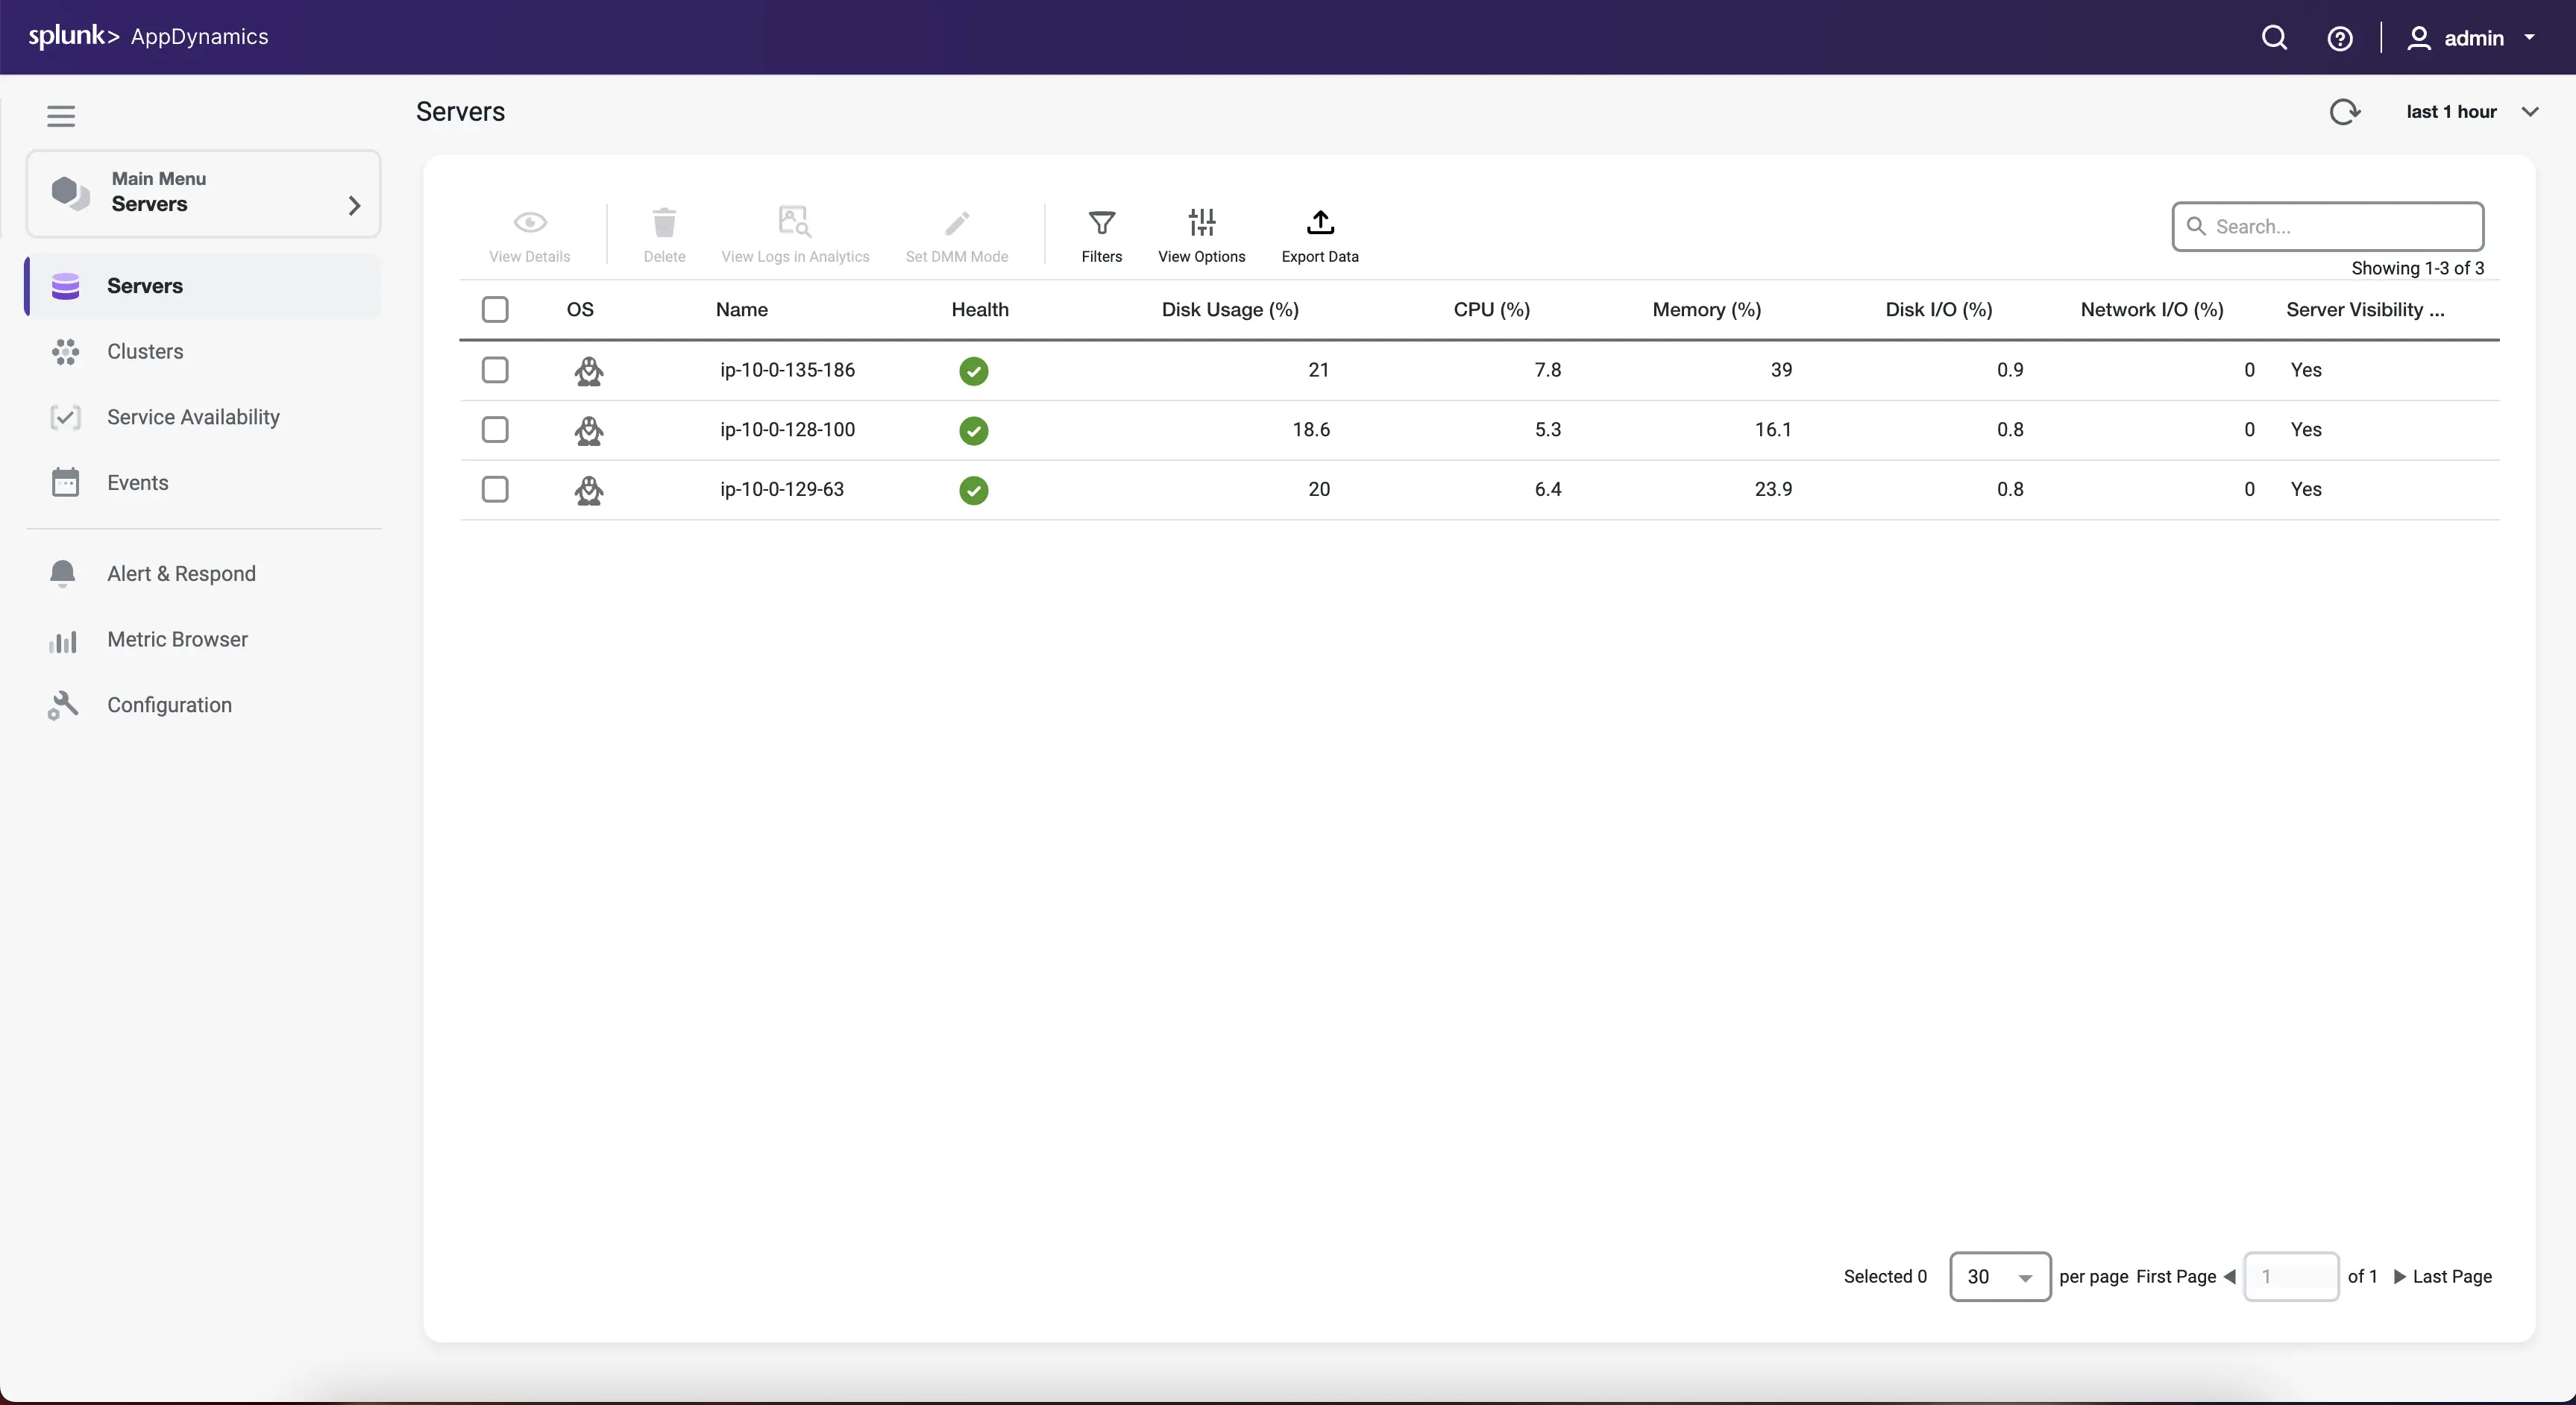
Task: Open the help question mark icon
Action: click(2341, 37)
